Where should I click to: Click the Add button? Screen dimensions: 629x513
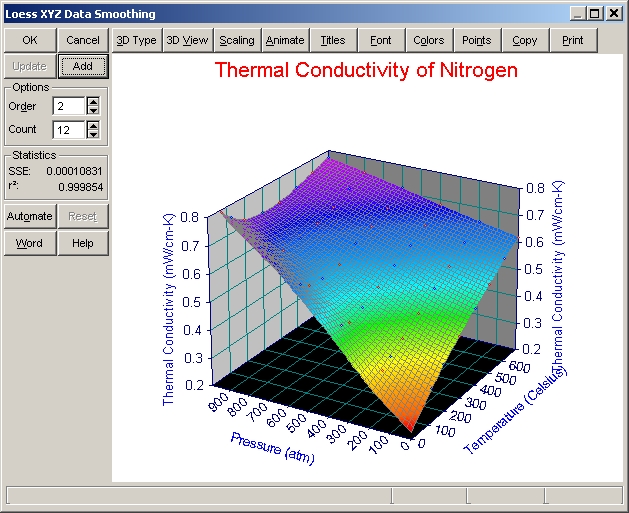tap(83, 66)
